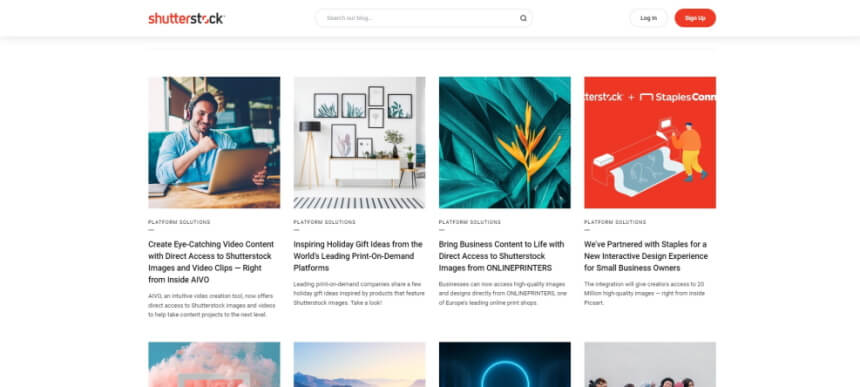Click Platform Solutions tag above AIVO article
Image resolution: width=860 pixels, height=387 pixels.
click(x=179, y=222)
